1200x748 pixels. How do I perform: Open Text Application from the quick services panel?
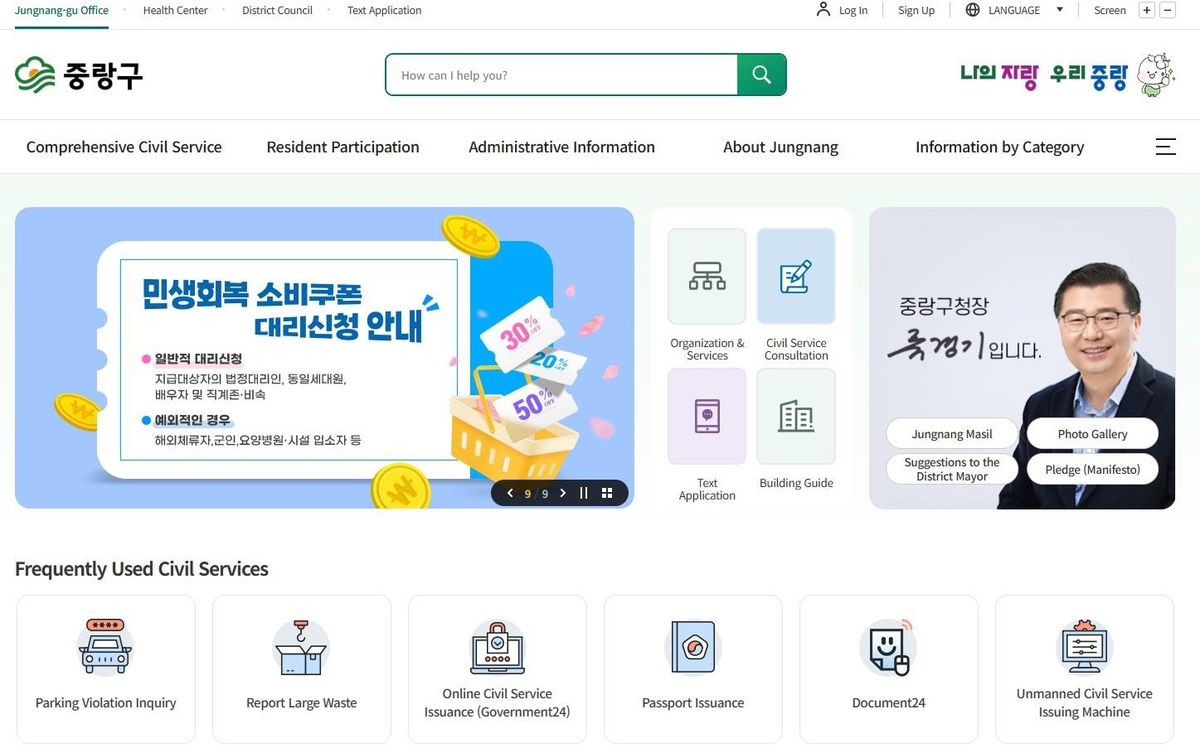pos(706,417)
